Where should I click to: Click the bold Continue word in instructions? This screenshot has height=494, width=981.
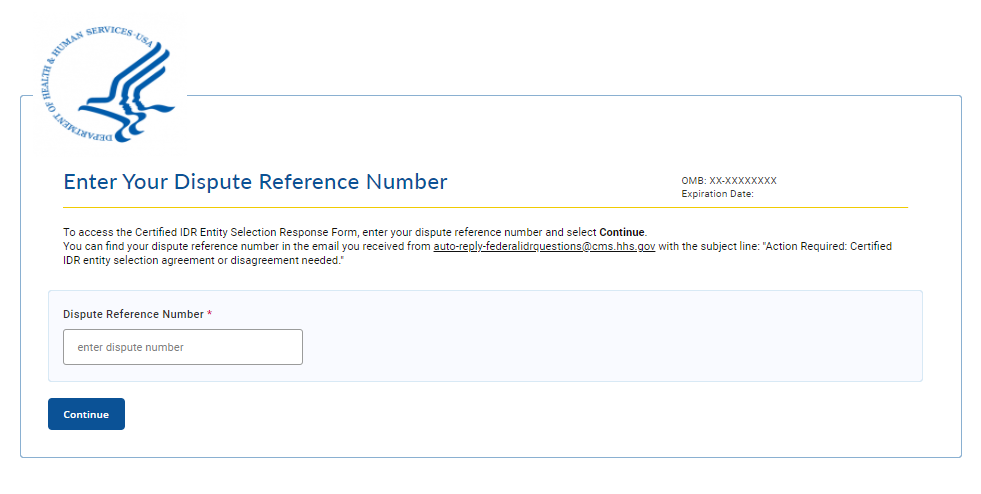click(622, 233)
